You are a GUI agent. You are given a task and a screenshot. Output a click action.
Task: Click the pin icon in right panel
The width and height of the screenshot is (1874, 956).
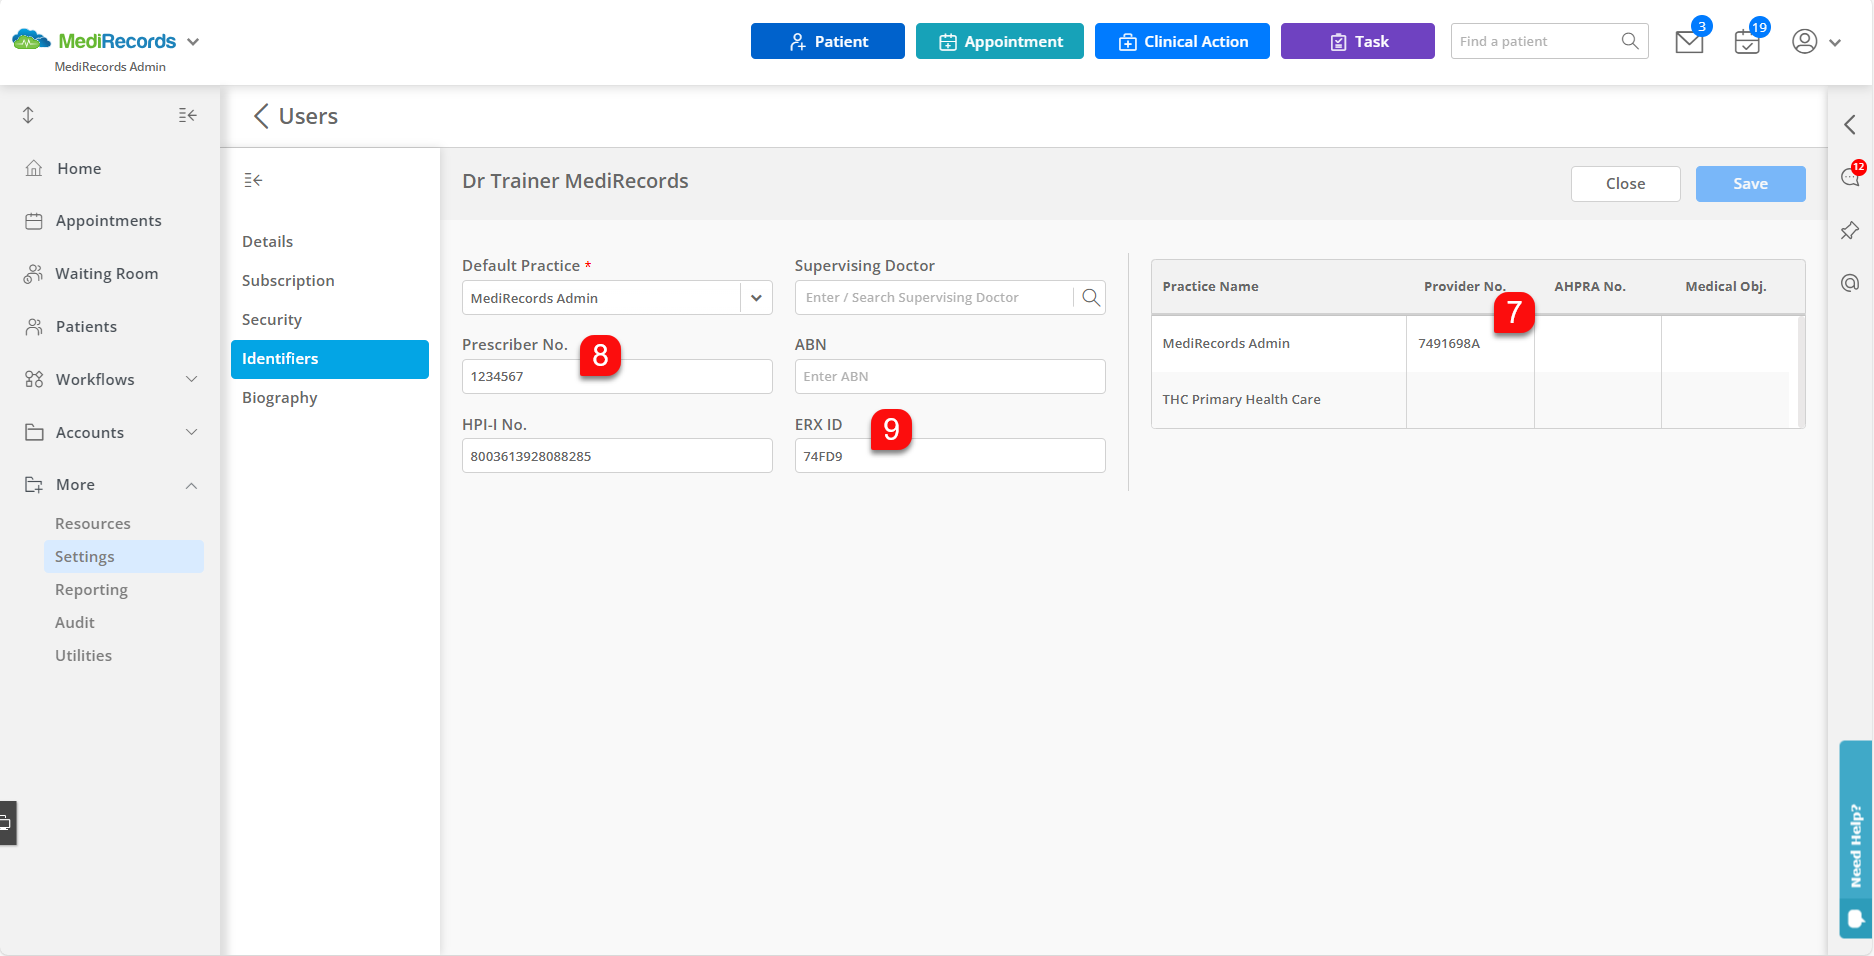tap(1850, 230)
